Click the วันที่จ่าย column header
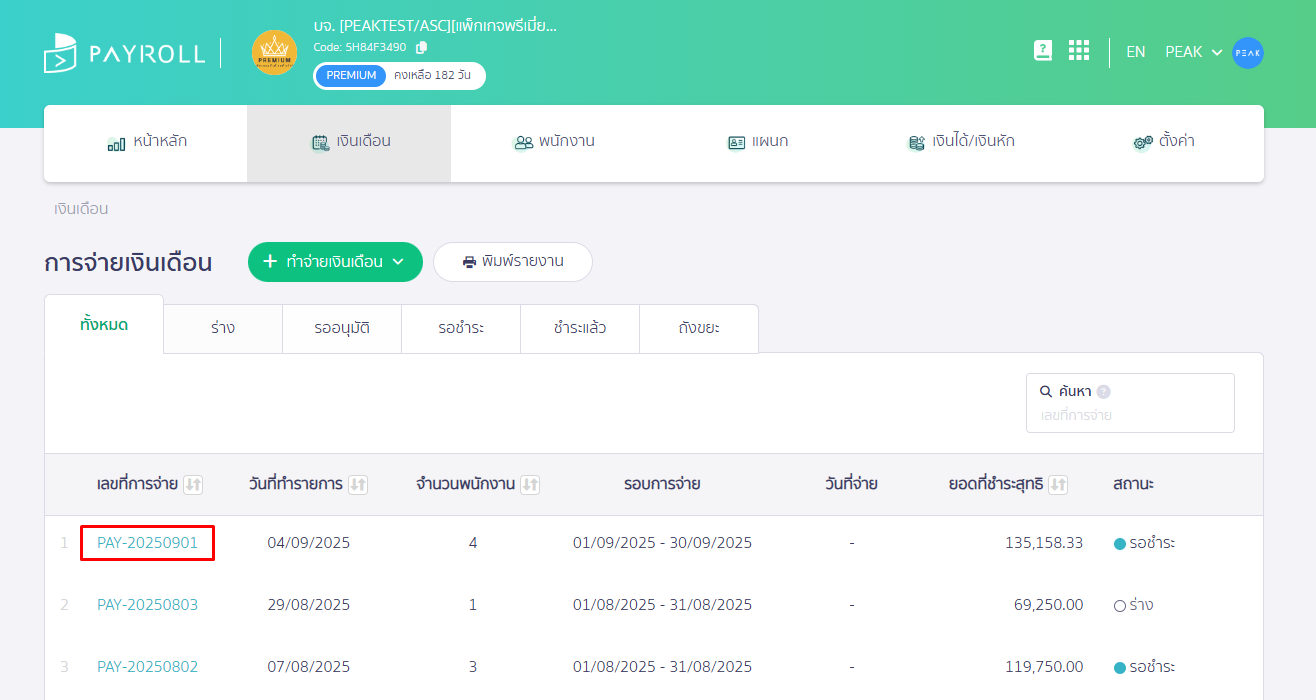Viewport: 1316px width, 700px height. (x=851, y=484)
